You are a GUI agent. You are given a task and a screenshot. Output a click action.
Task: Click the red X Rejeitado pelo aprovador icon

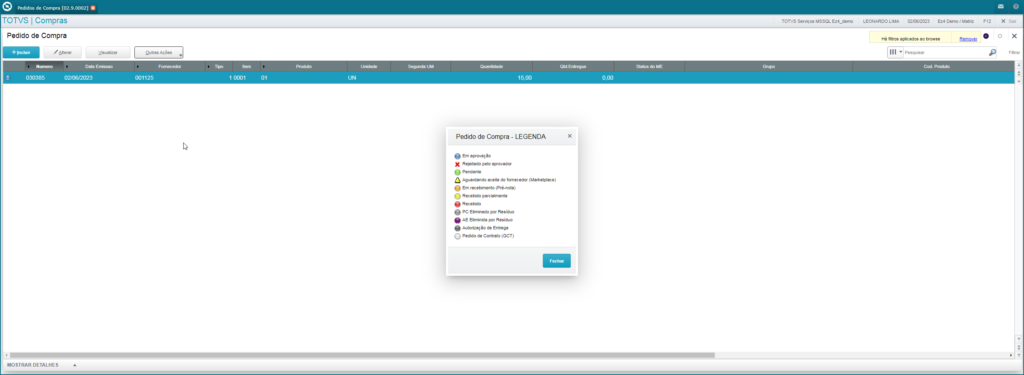(457, 164)
